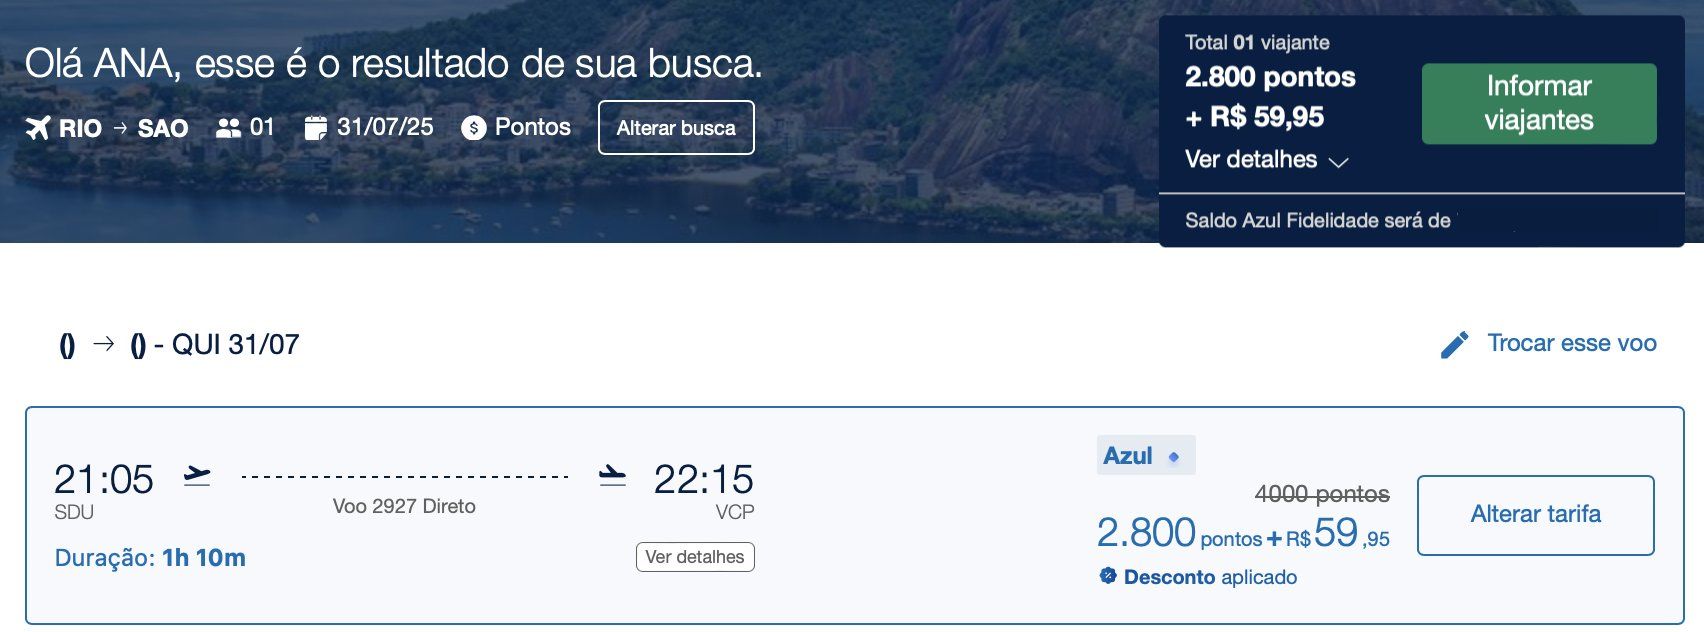This screenshot has width=1704, height=632.
Task: Expand the Ver detalhes chevron in price summary
Action: pos(1338,162)
